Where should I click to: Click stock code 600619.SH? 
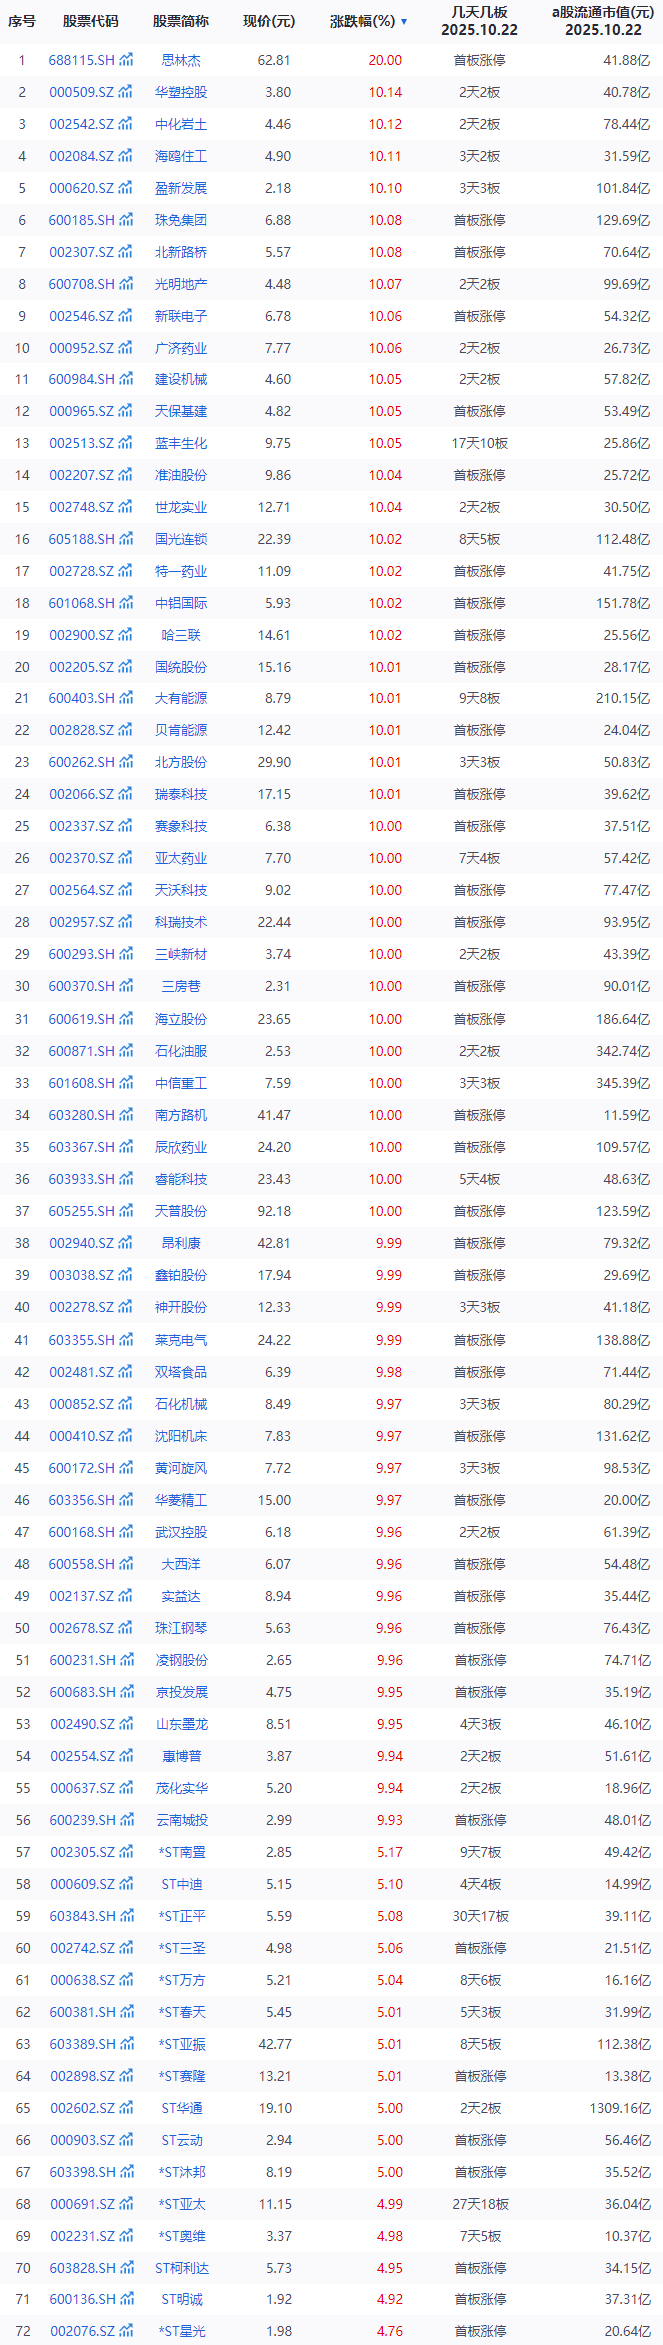(81, 1020)
